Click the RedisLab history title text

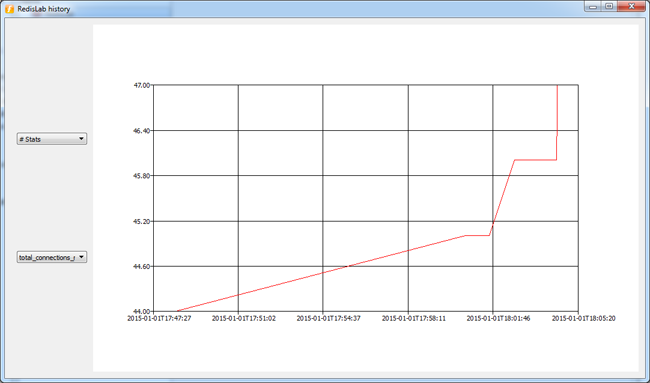pos(44,9)
